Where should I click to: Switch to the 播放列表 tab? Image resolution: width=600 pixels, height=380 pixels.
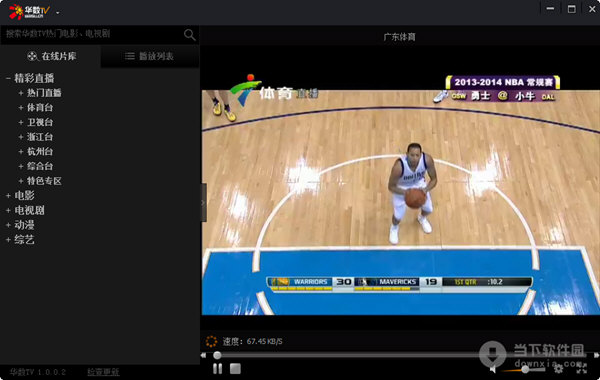[150, 56]
